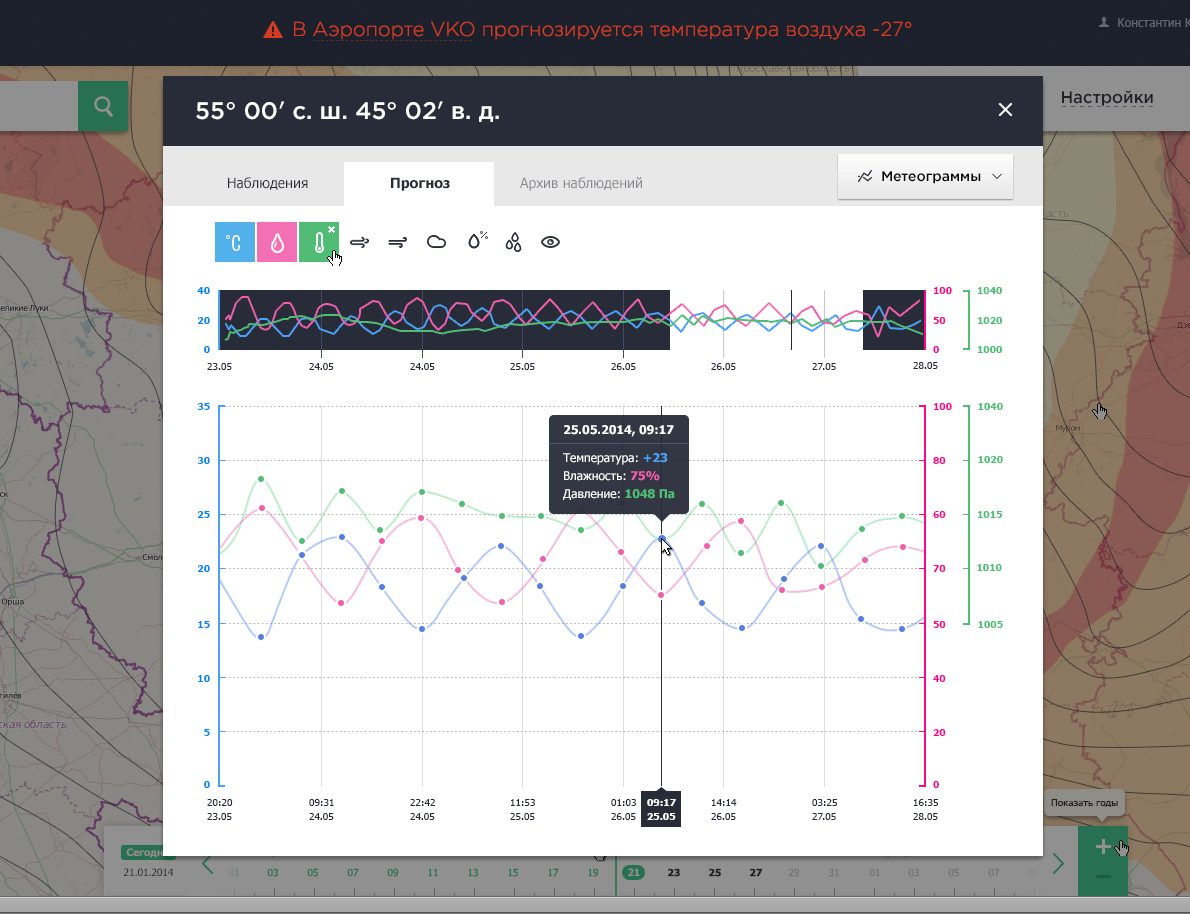This screenshot has width=1190, height=914.
Task: Close the coordinates forecast dialog
Action: 1005,110
